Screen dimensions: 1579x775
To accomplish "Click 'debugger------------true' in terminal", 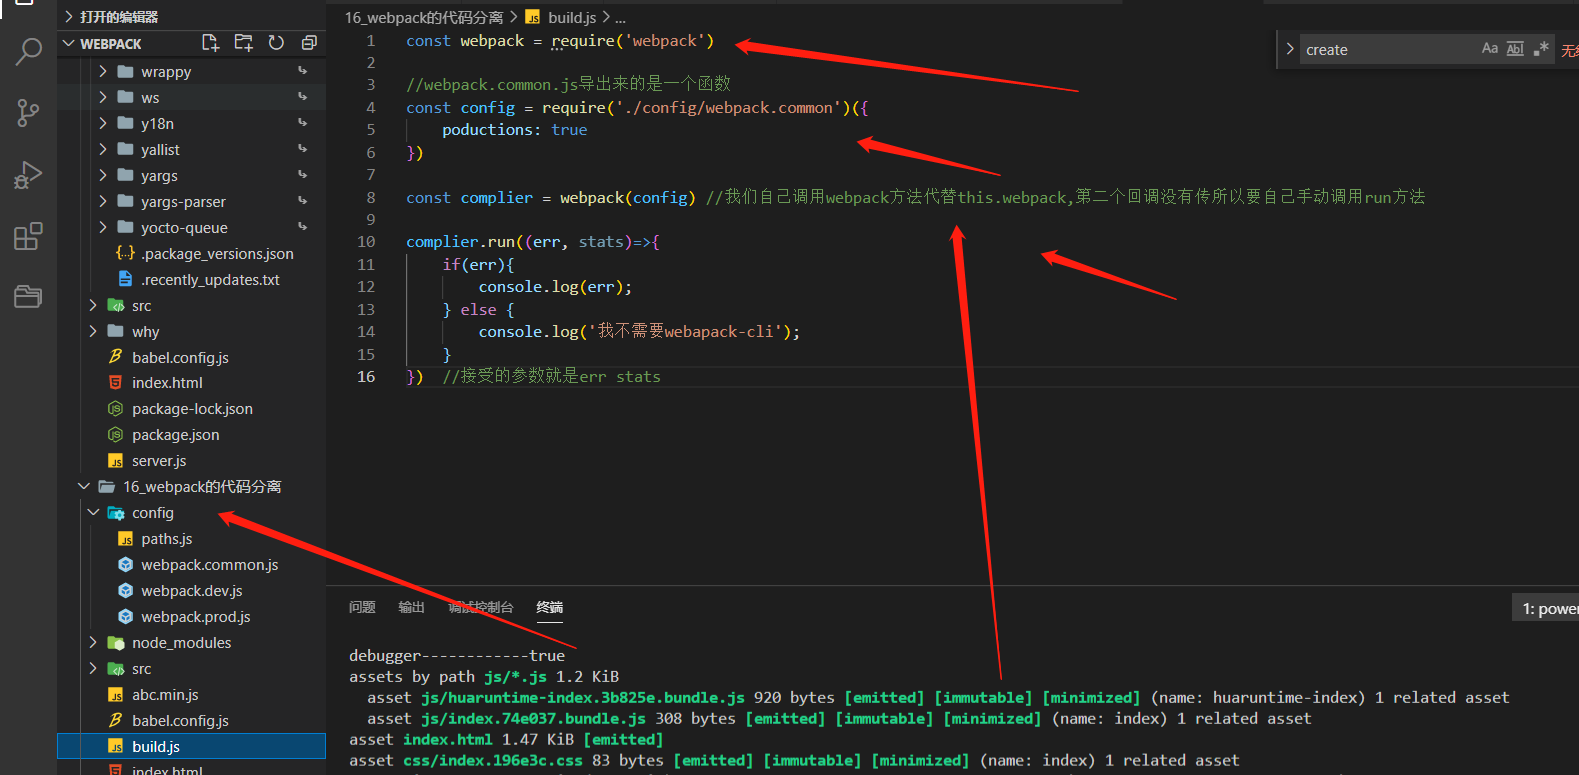I will point(457,655).
